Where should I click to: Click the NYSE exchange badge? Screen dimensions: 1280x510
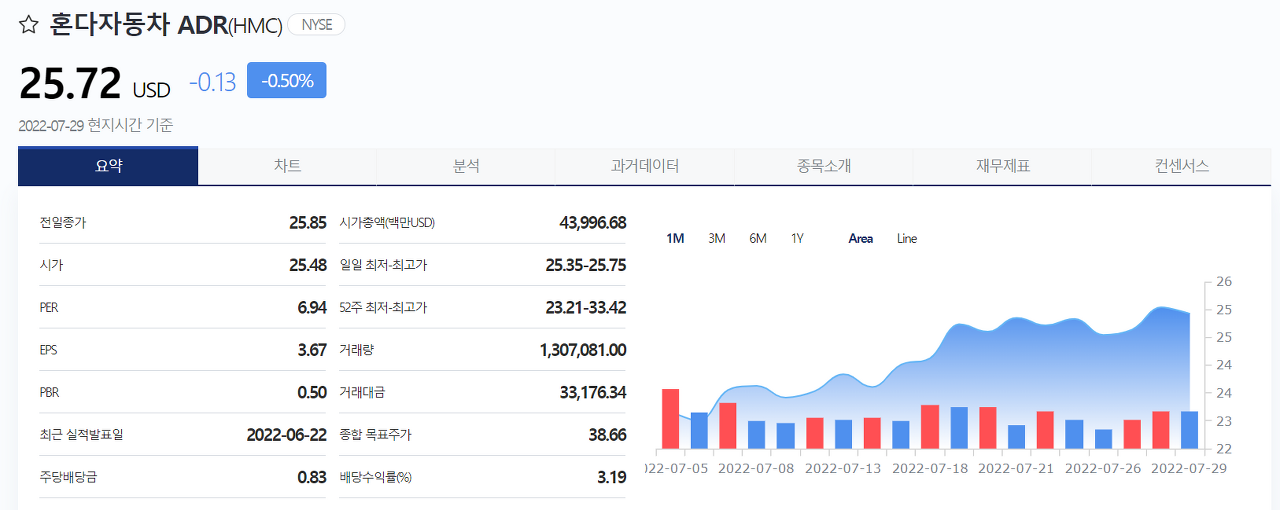coord(316,25)
